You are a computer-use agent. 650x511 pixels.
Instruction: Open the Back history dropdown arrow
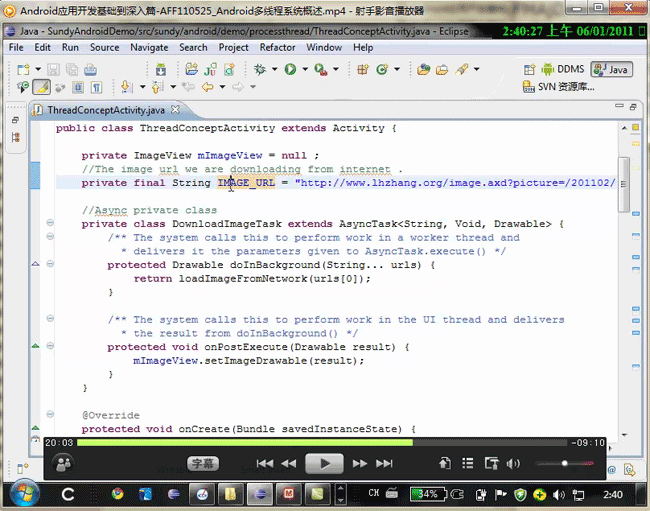click(x=222, y=87)
